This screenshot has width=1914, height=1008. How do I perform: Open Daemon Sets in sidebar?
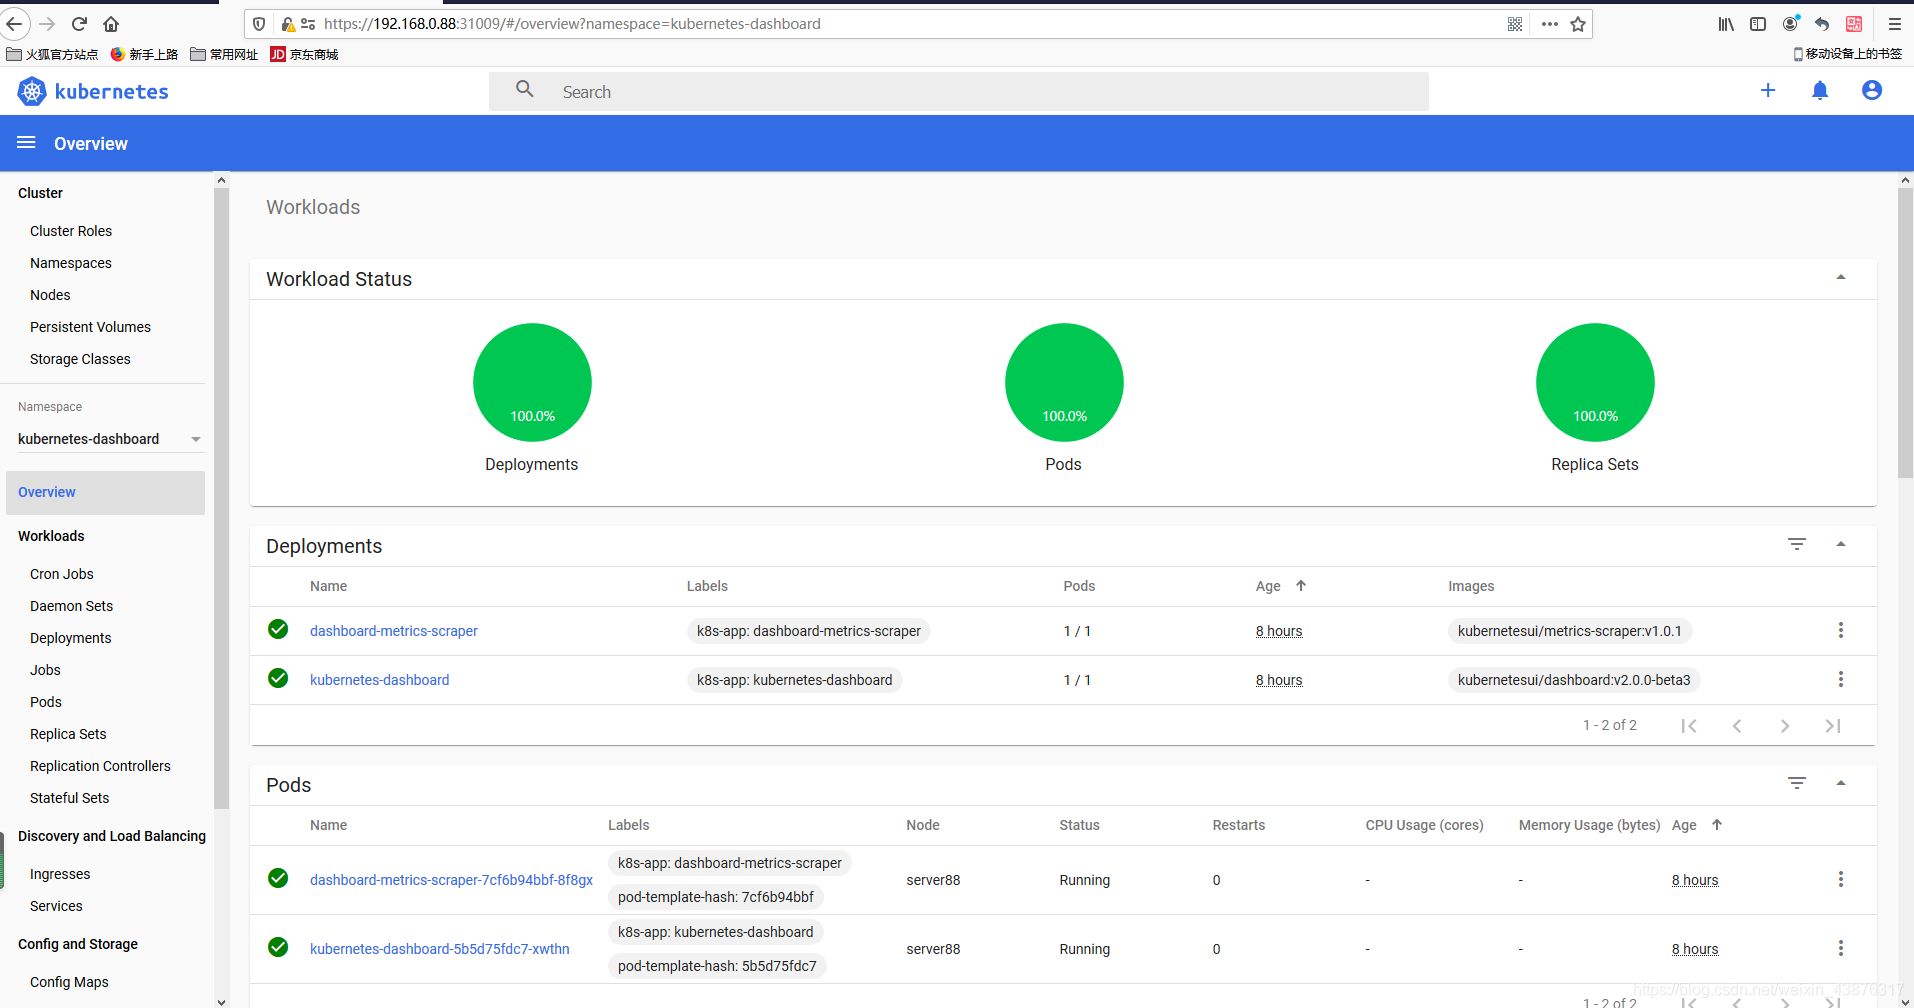pyautogui.click(x=71, y=606)
